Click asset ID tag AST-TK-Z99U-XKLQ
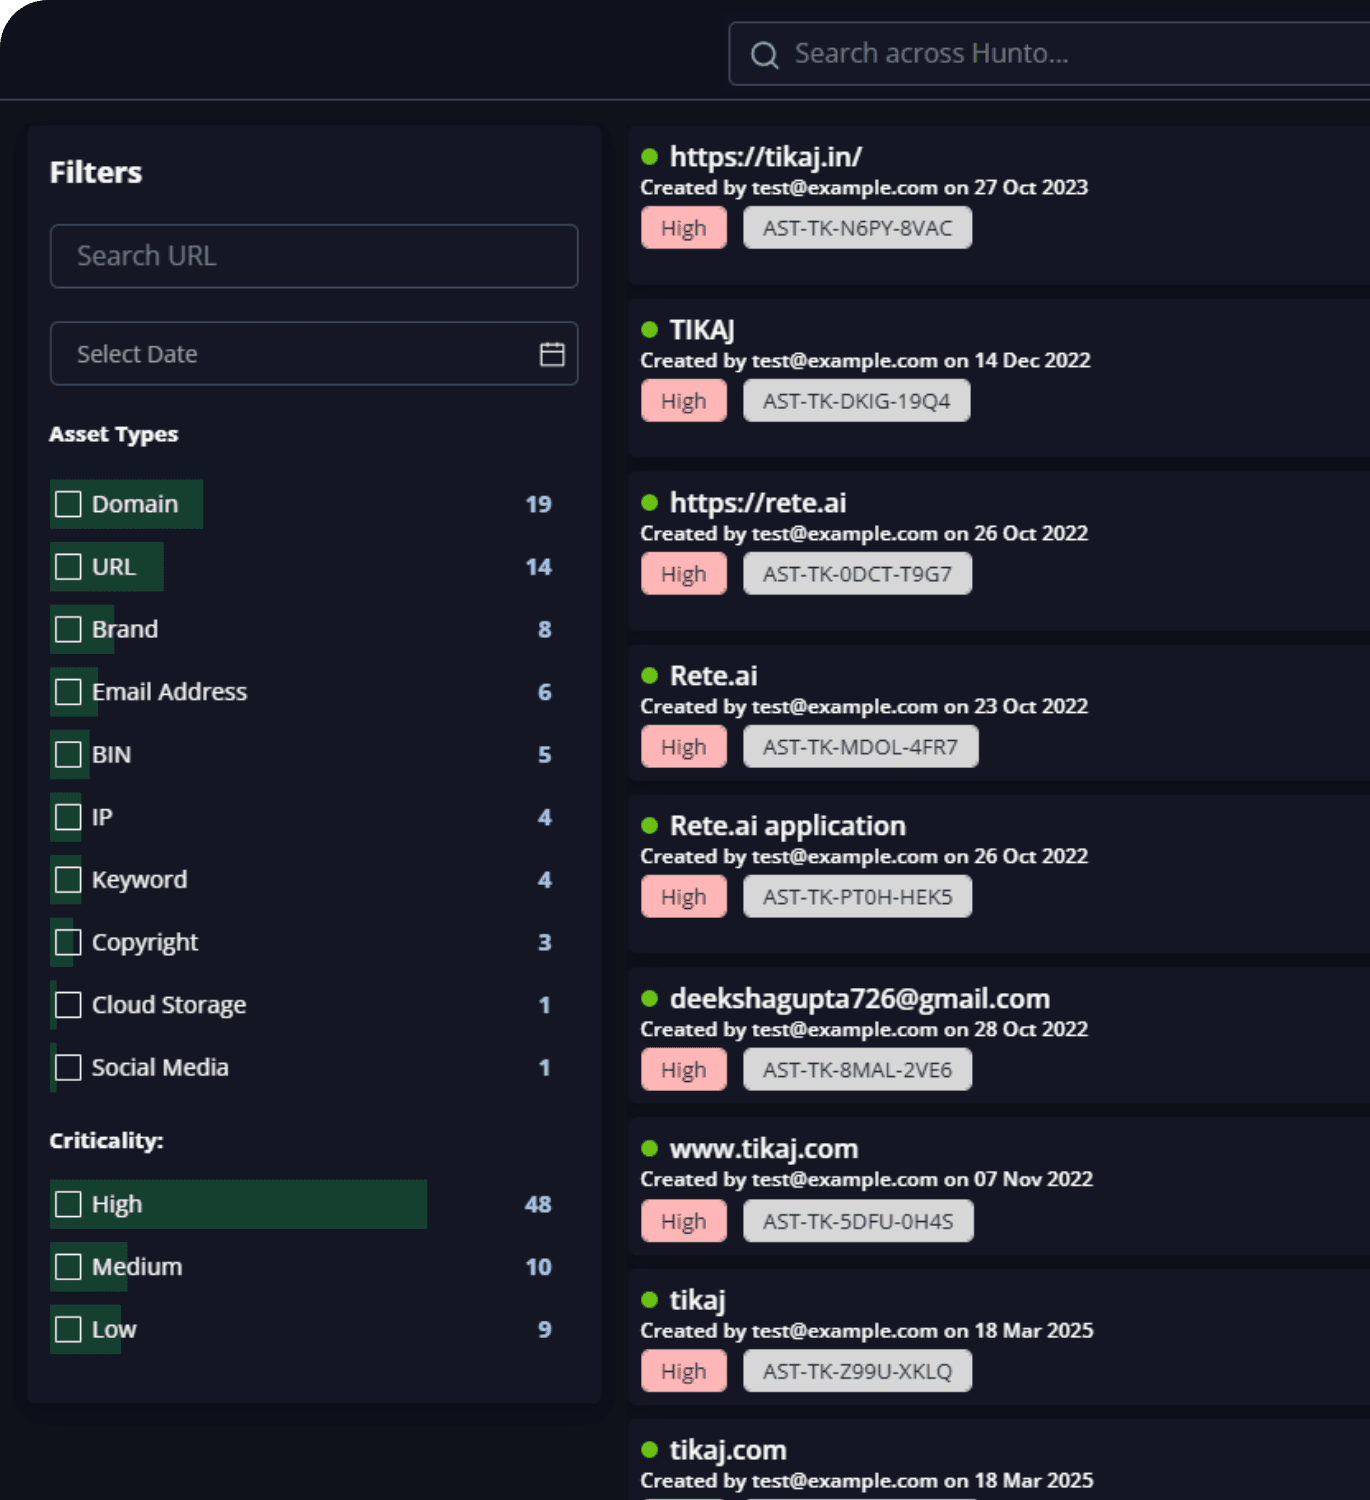The width and height of the screenshot is (1370, 1500). 858,1371
